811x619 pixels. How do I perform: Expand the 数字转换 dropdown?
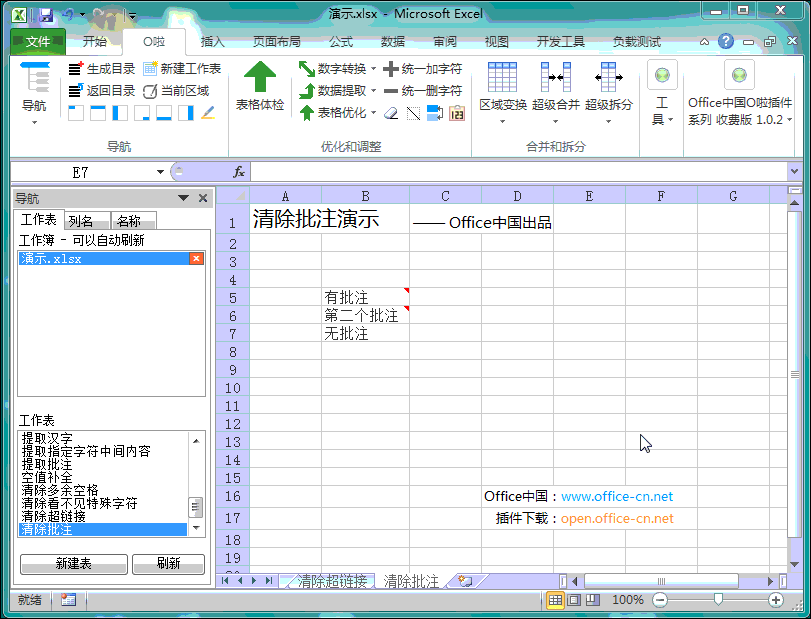(x=373, y=69)
